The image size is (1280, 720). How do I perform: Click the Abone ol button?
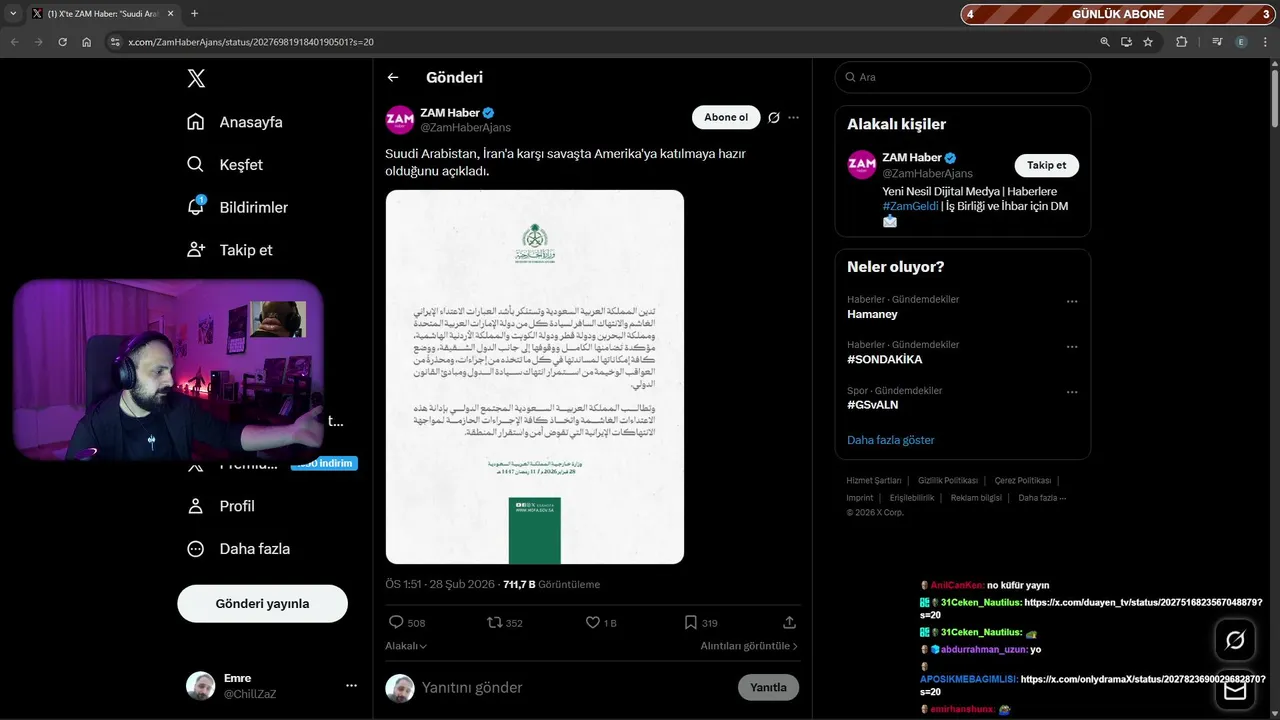(x=726, y=118)
